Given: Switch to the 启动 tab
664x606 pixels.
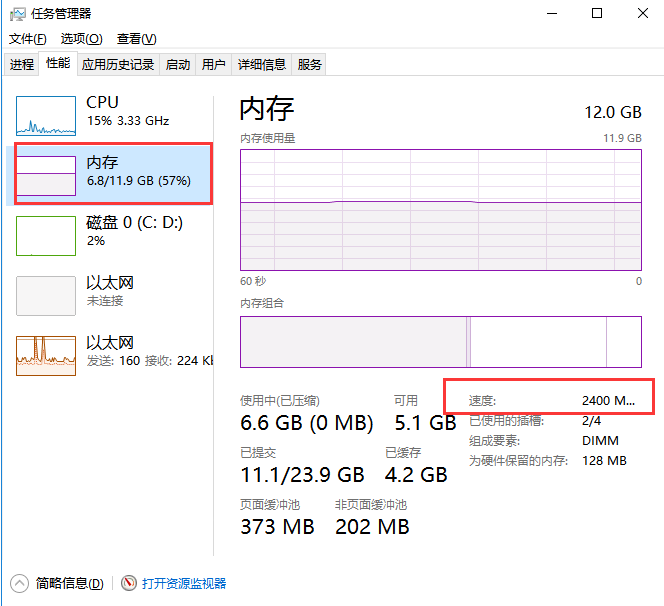Looking at the screenshot, I should click(178, 65).
